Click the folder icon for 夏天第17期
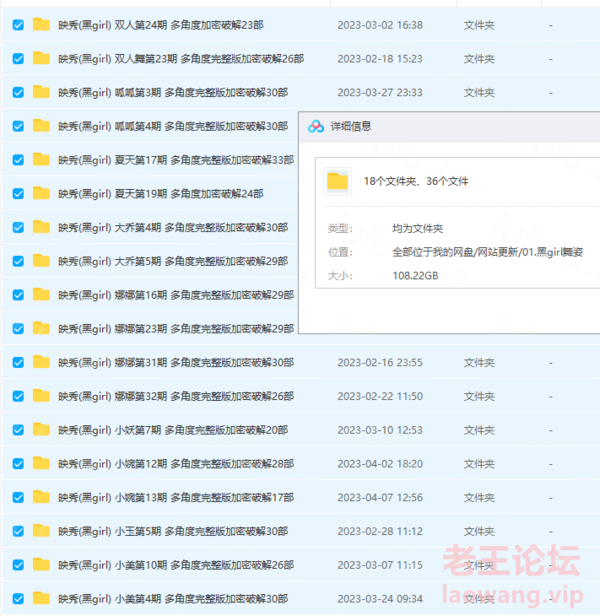 41,160
